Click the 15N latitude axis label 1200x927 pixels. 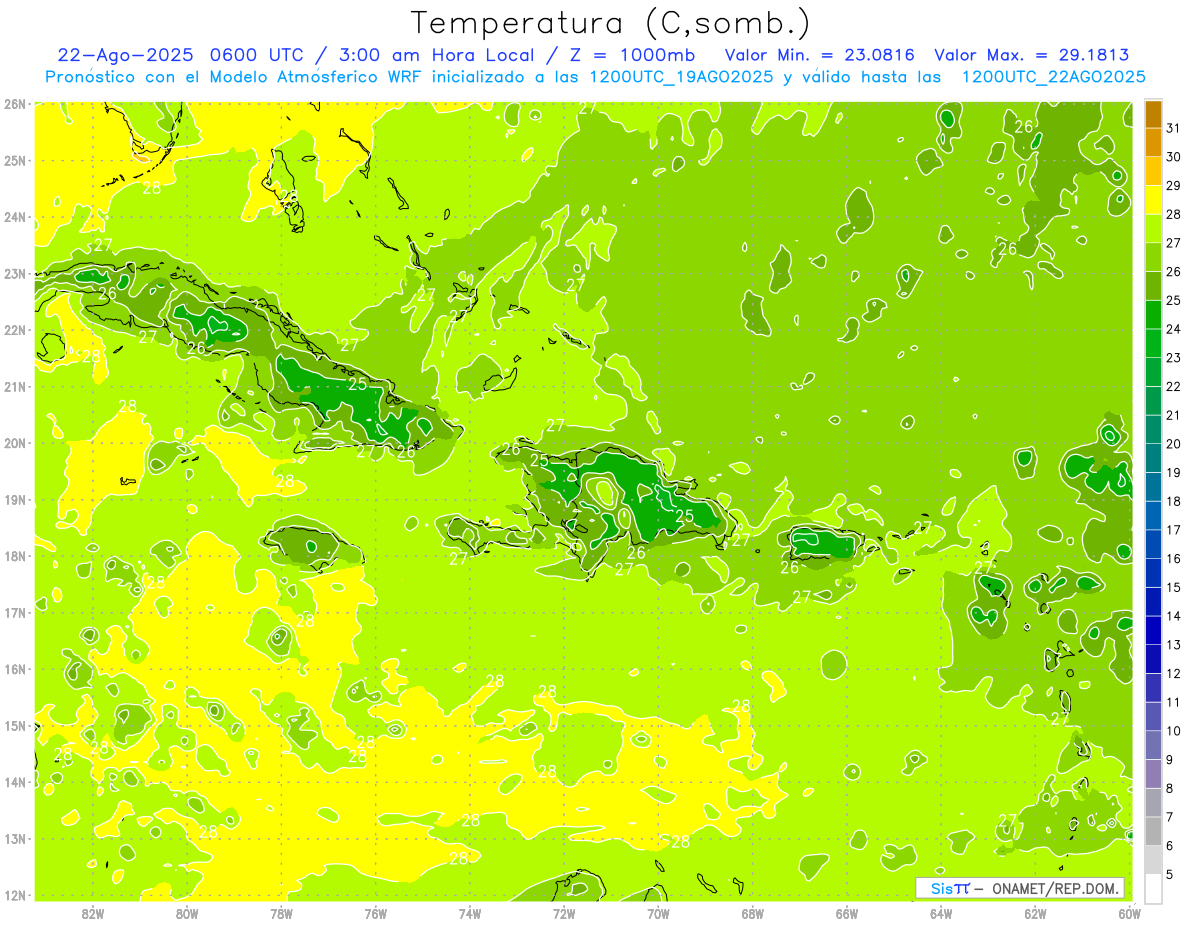[x=15, y=725]
